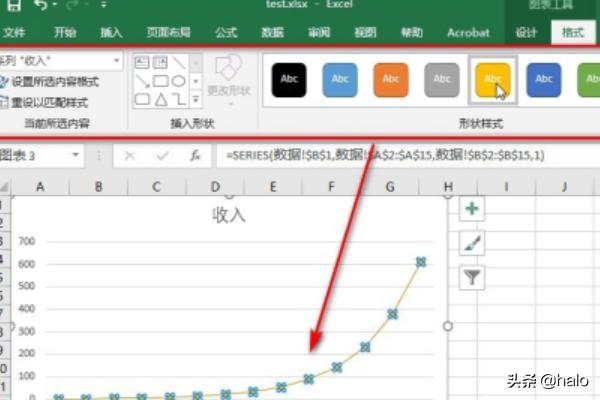This screenshot has height=400, width=600.
Task: Expand the chart element selector showing 系列 "收入"
Action: (117, 61)
